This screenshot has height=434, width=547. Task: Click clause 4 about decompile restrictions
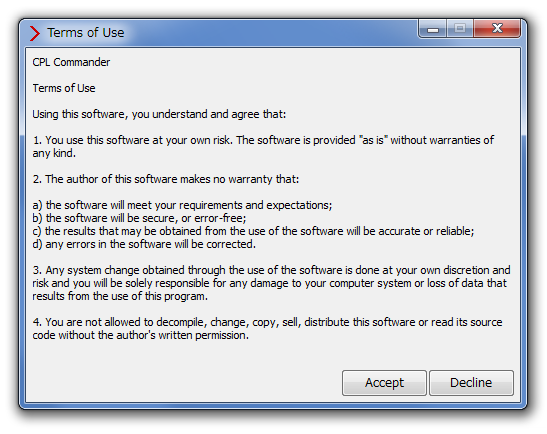coord(267,329)
